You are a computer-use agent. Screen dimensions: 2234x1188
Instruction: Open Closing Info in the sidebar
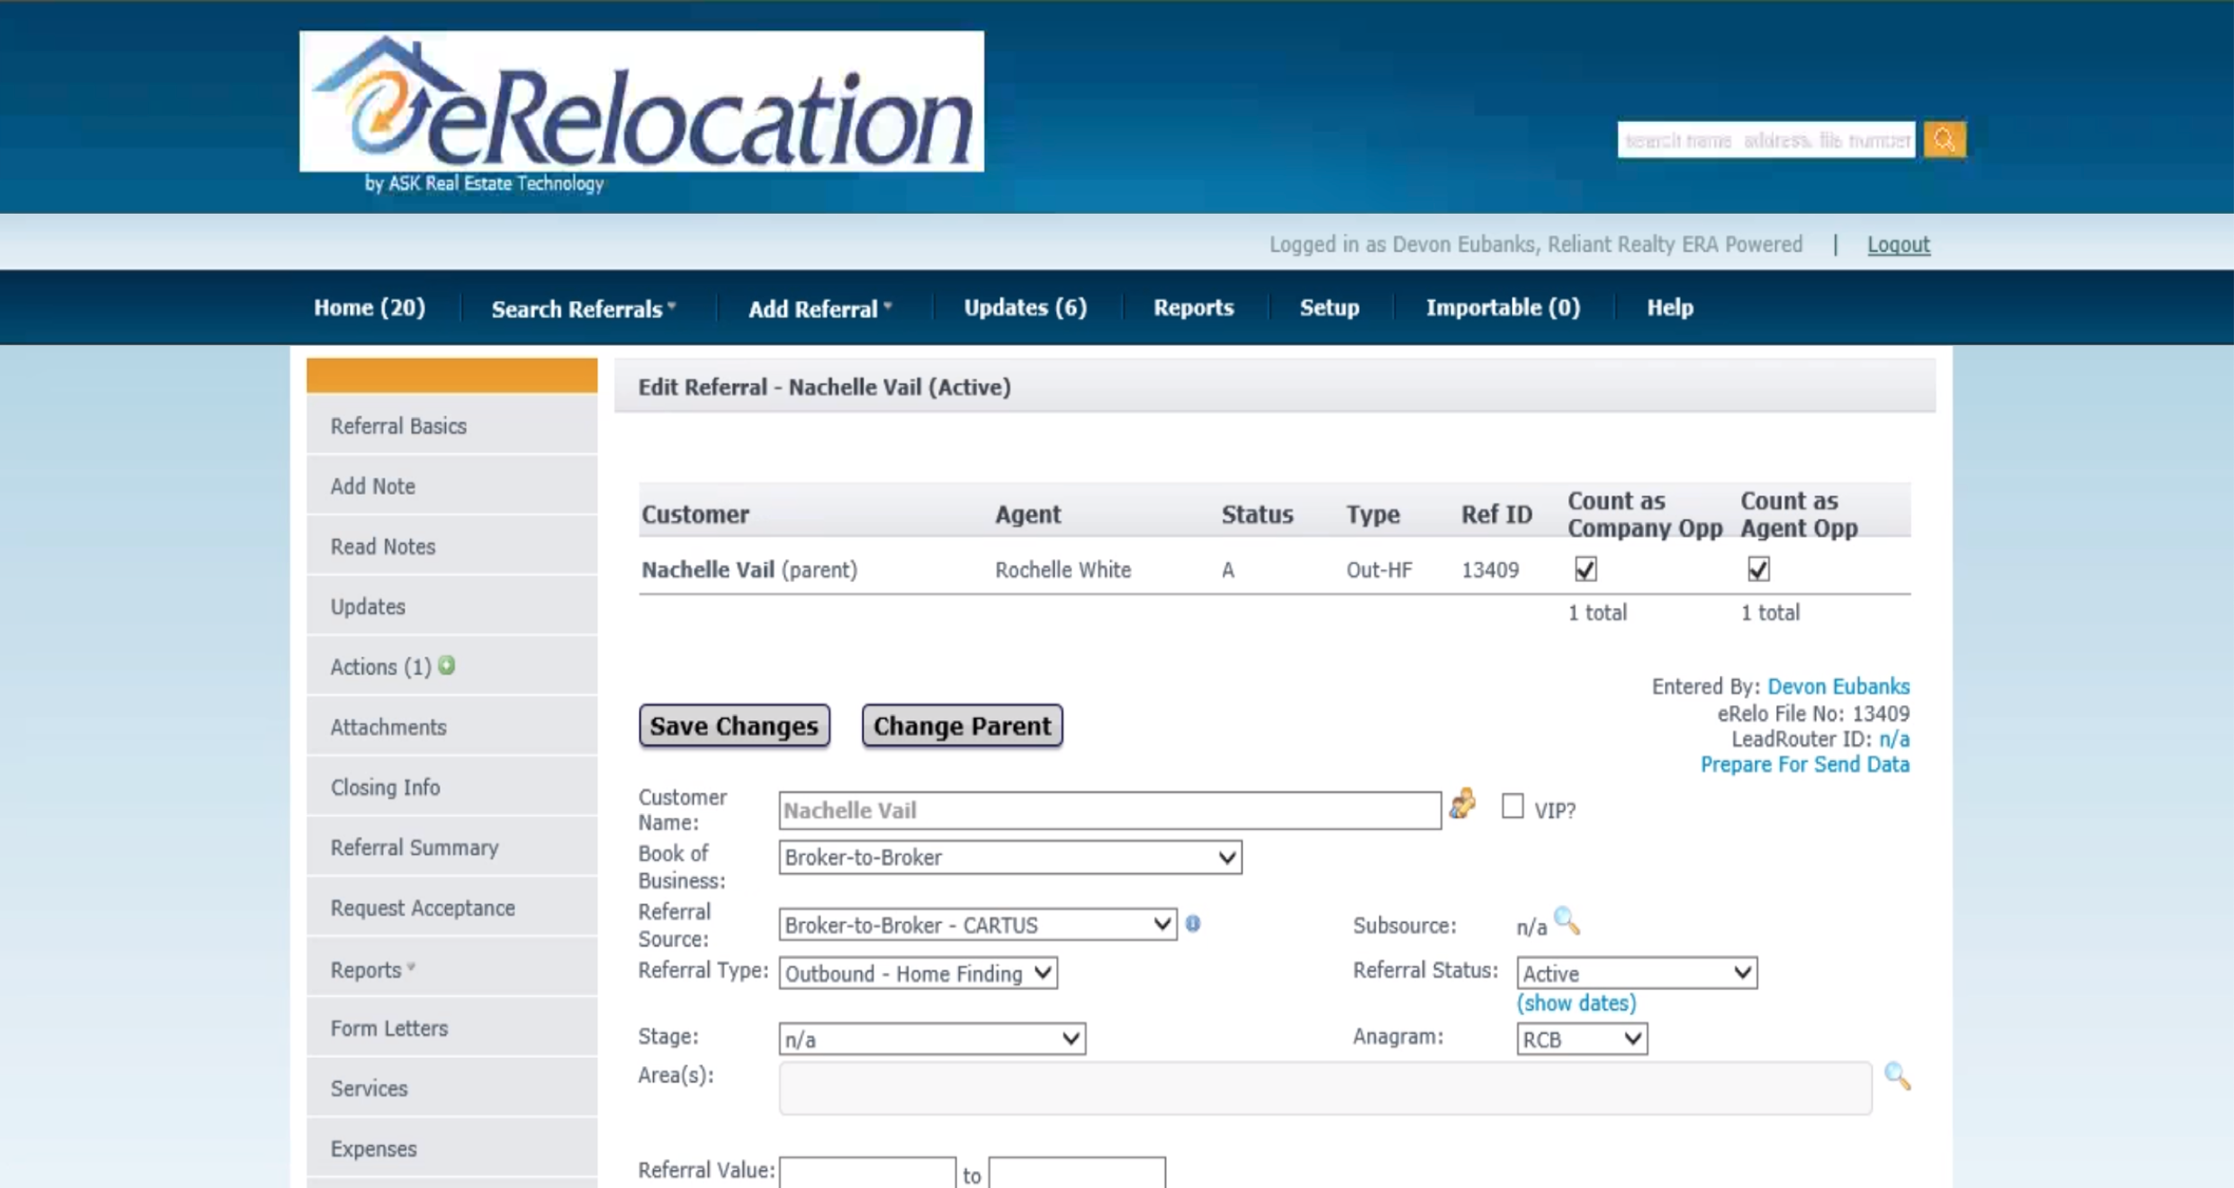point(385,788)
